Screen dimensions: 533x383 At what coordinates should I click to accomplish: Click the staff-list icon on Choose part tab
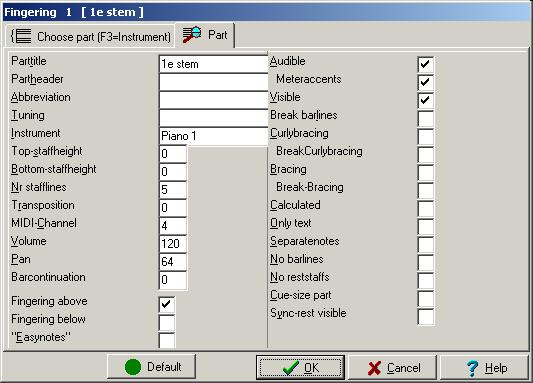[x=22, y=36]
